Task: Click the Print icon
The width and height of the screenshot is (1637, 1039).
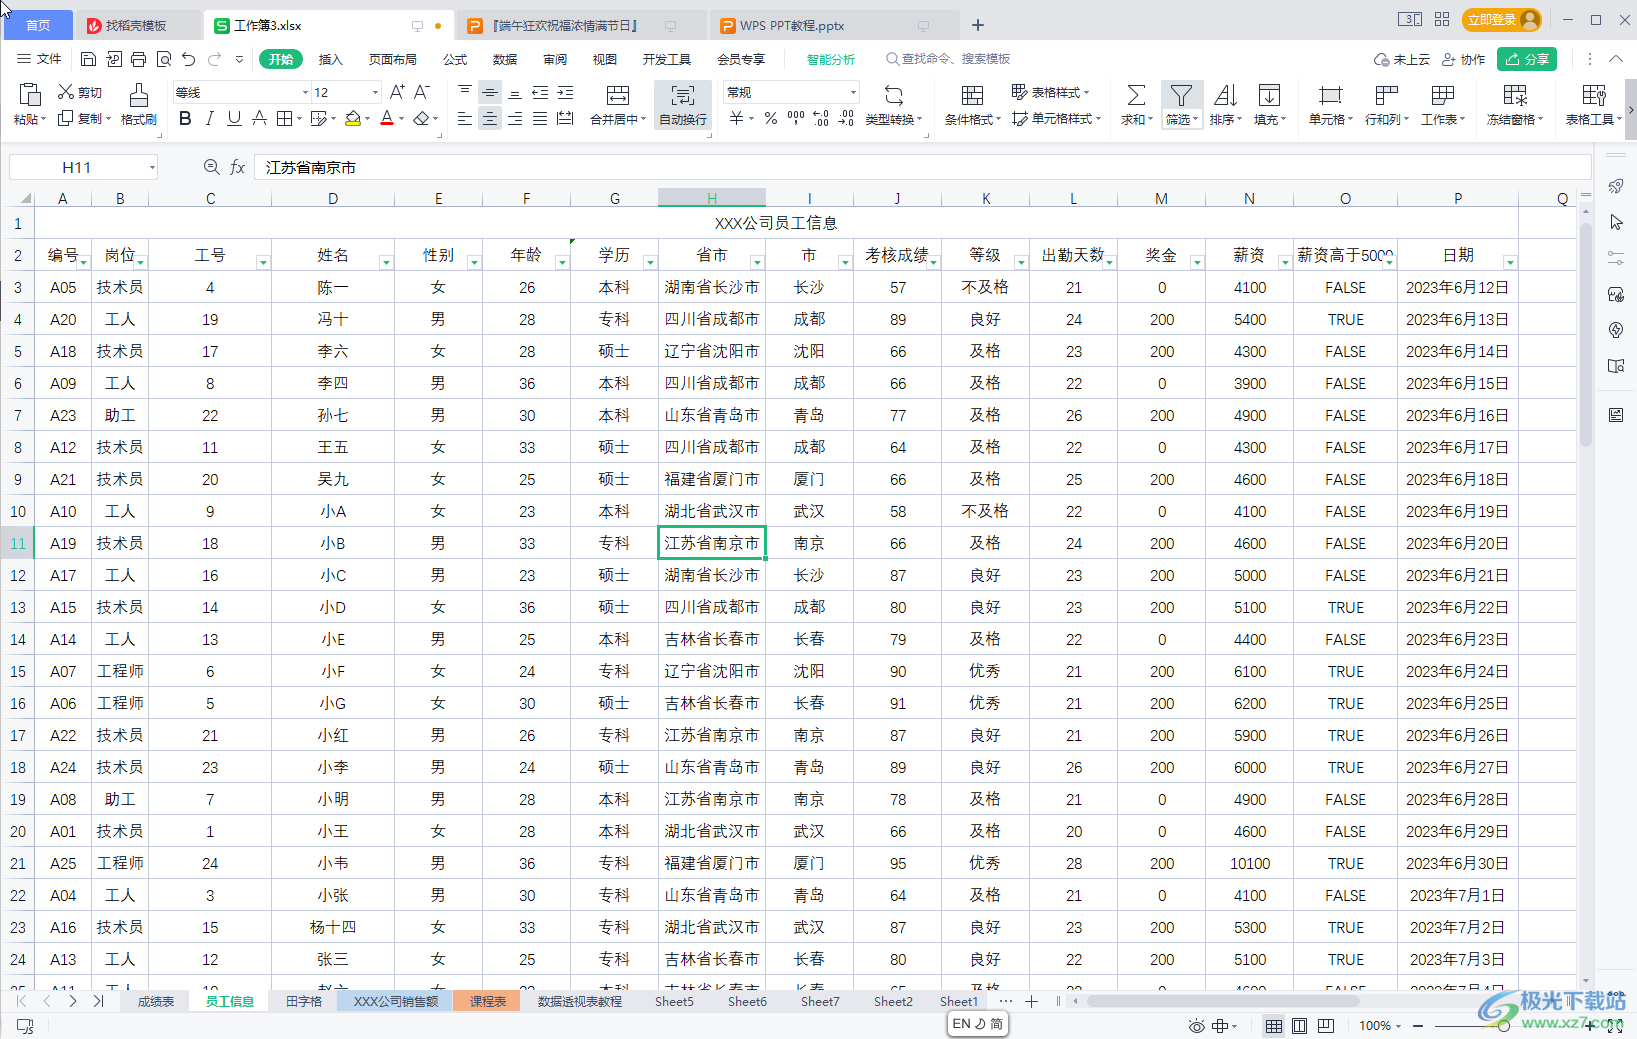Action: [x=138, y=59]
